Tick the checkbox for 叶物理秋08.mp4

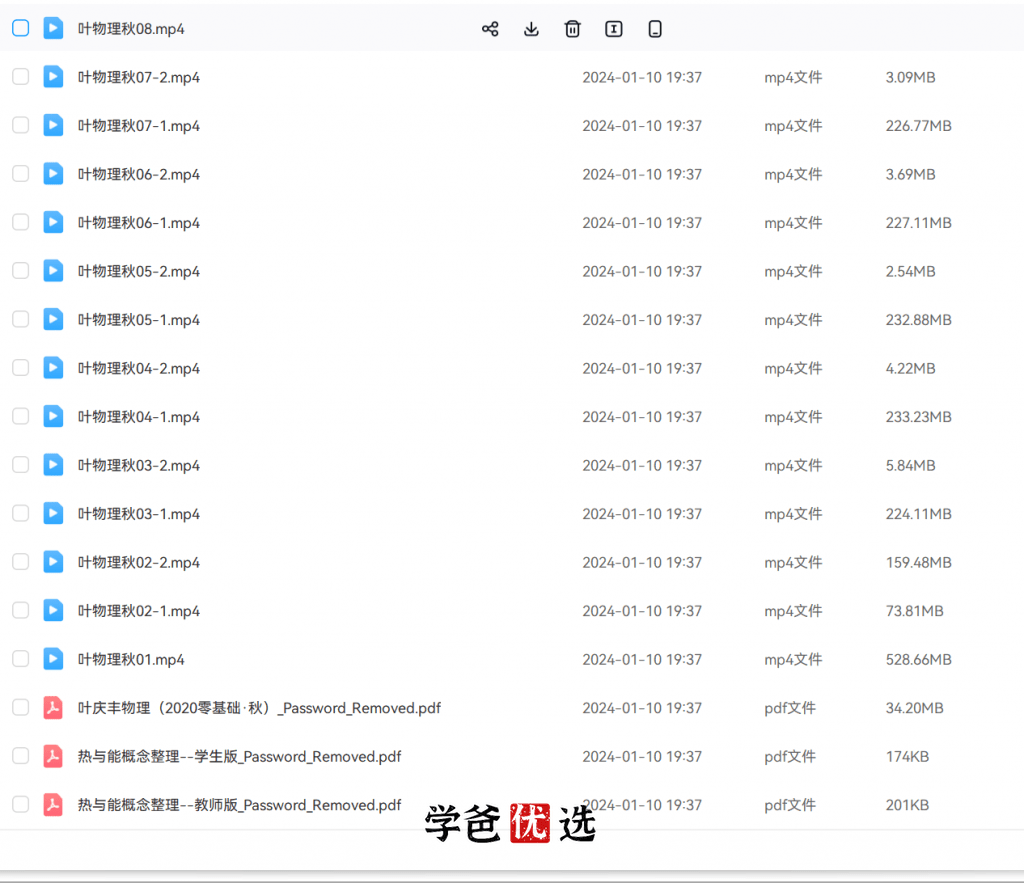21,28
